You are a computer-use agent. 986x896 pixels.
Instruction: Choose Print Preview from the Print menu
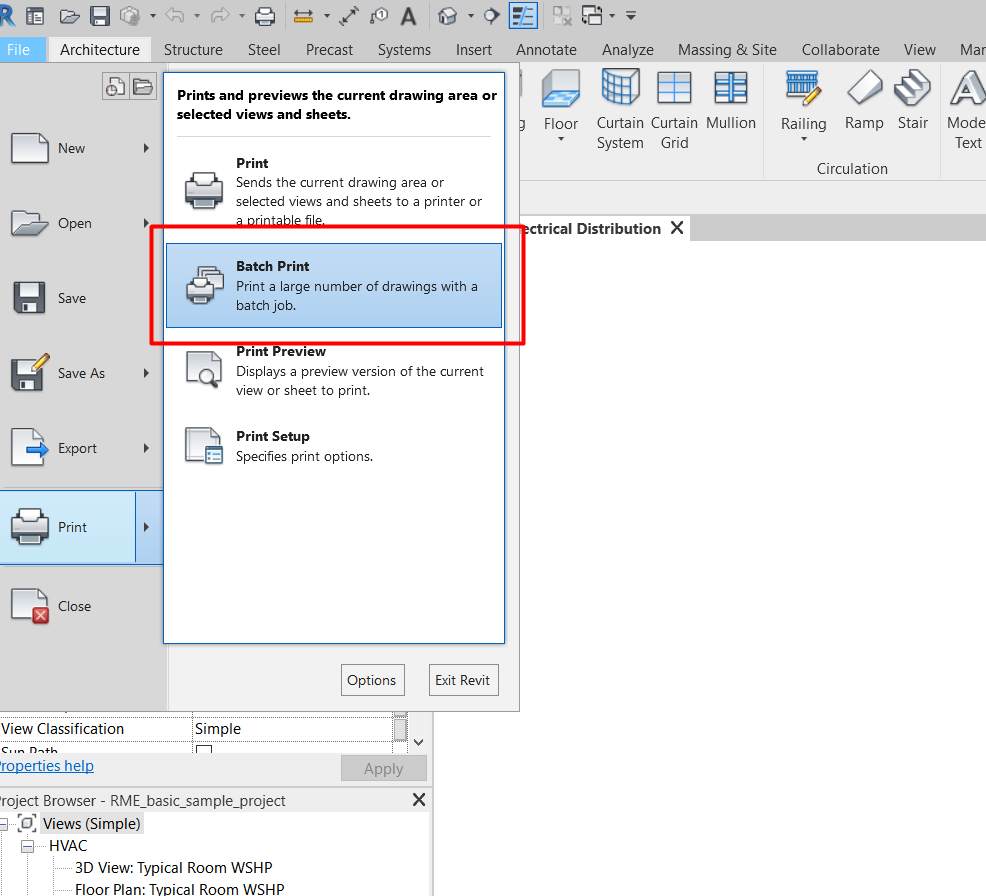(x=334, y=371)
